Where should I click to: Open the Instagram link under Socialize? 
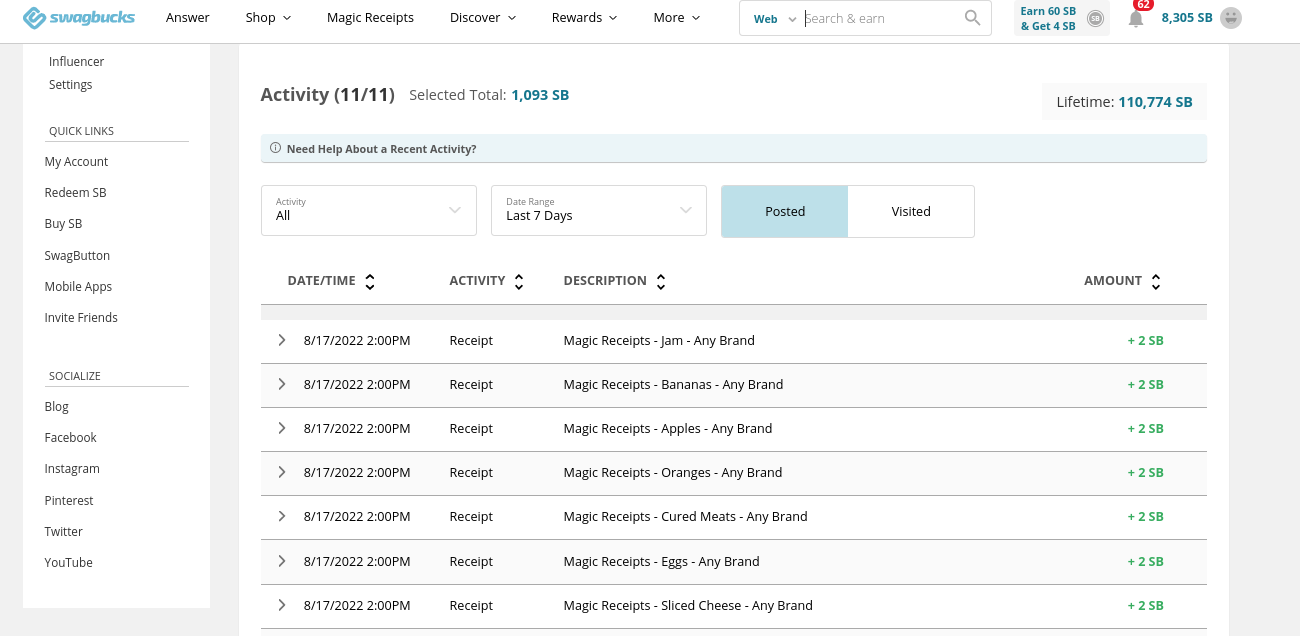tap(72, 468)
